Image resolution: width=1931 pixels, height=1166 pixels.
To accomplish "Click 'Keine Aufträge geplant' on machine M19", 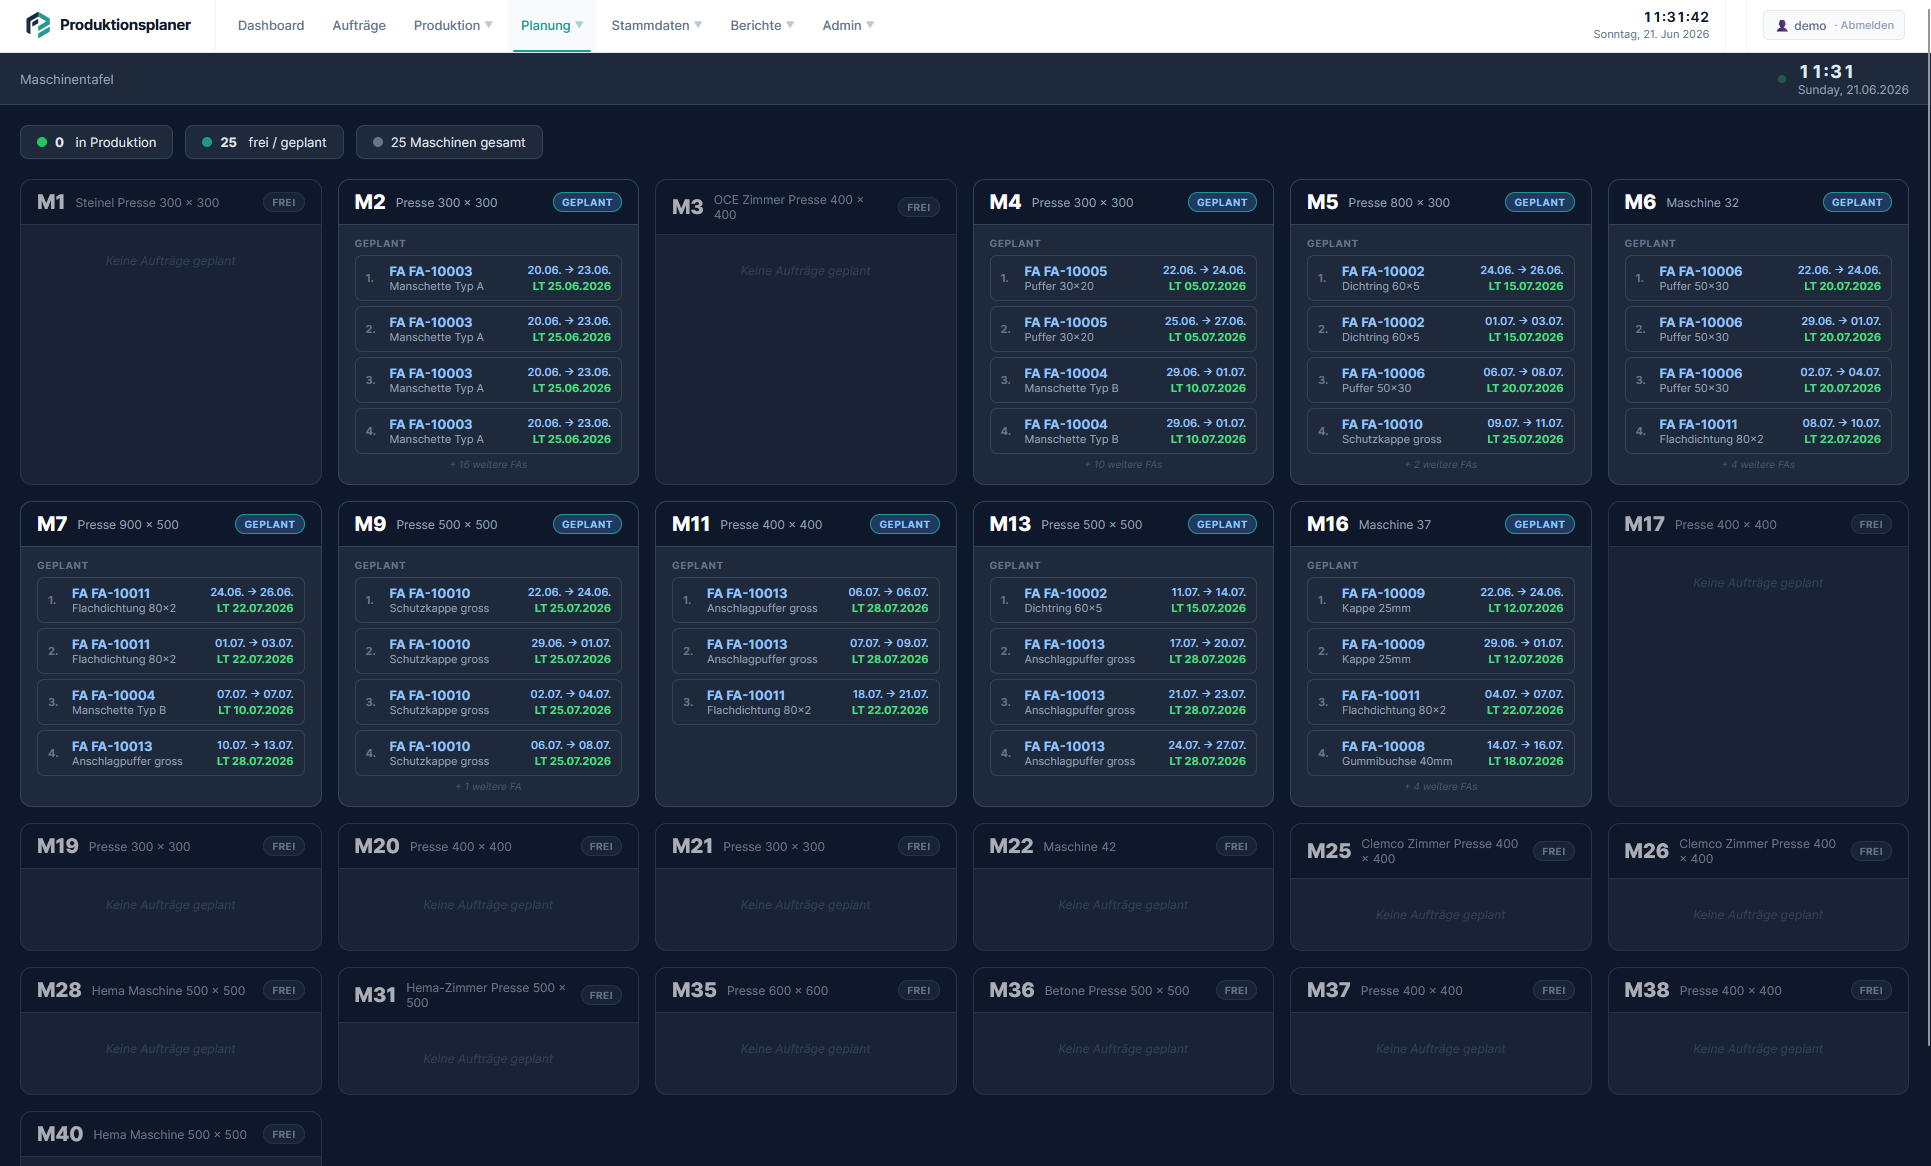I will [171, 905].
